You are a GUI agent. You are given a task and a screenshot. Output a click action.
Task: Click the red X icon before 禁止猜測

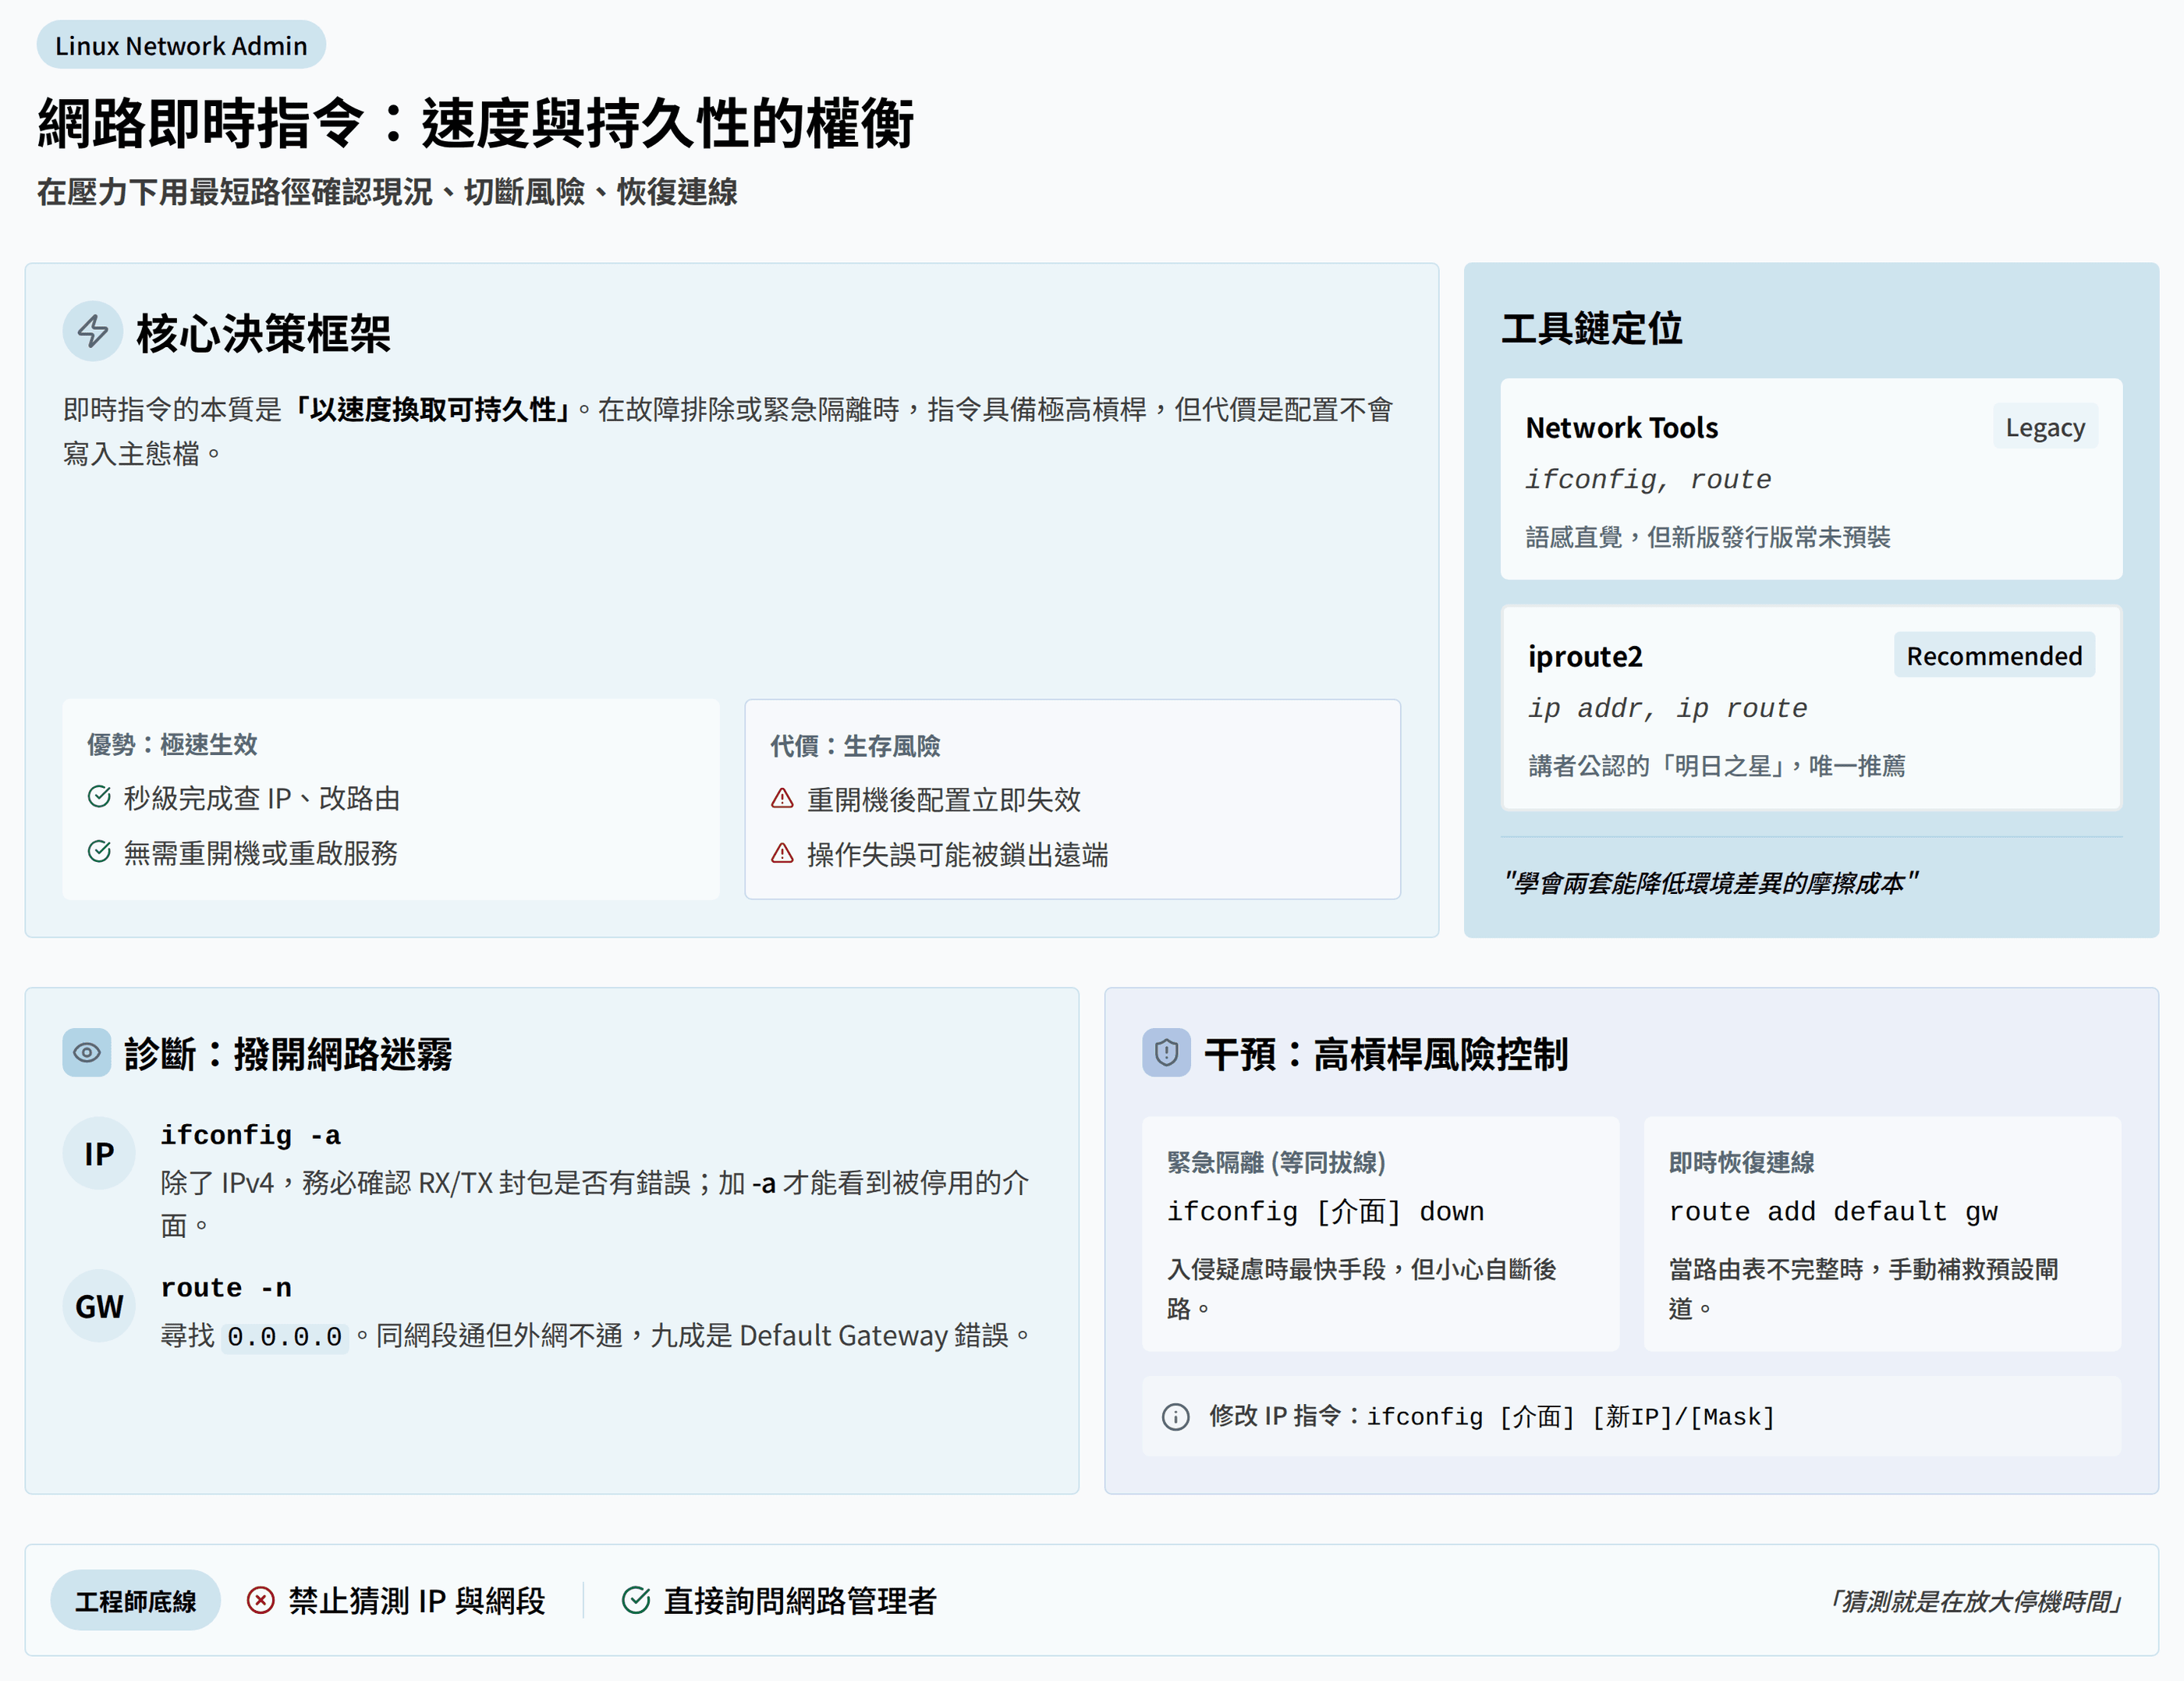[x=261, y=1601]
